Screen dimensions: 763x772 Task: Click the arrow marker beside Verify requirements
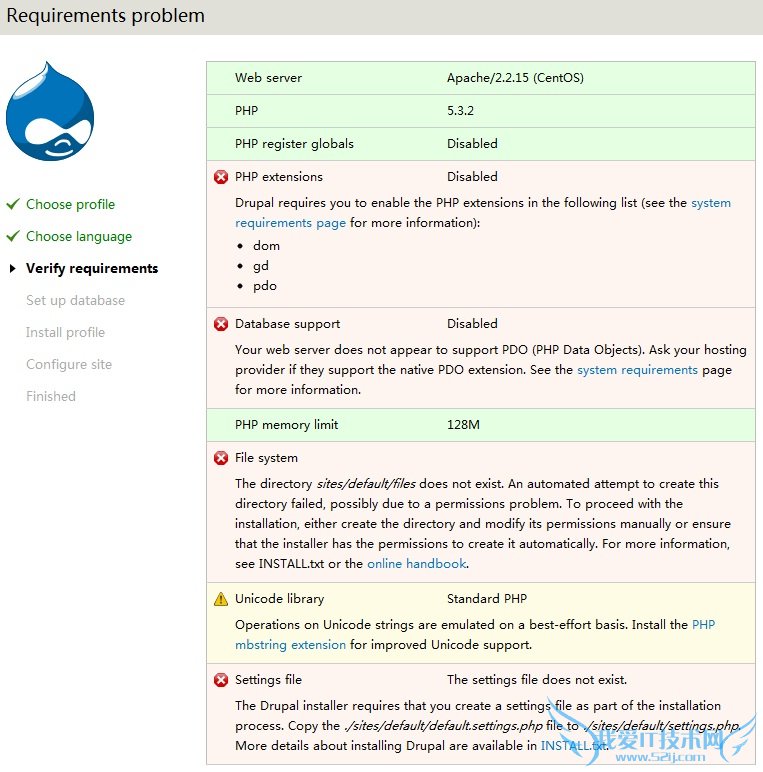tap(13, 268)
